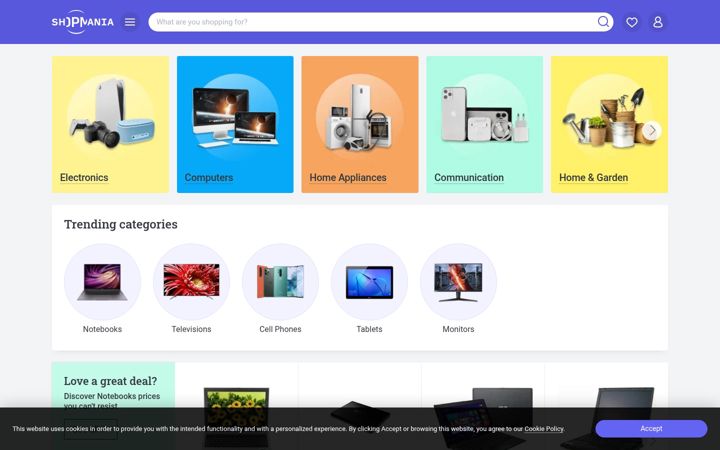This screenshot has width=720, height=450.
Task: Select the Cell Phones trending category image
Action: (281, 282)
